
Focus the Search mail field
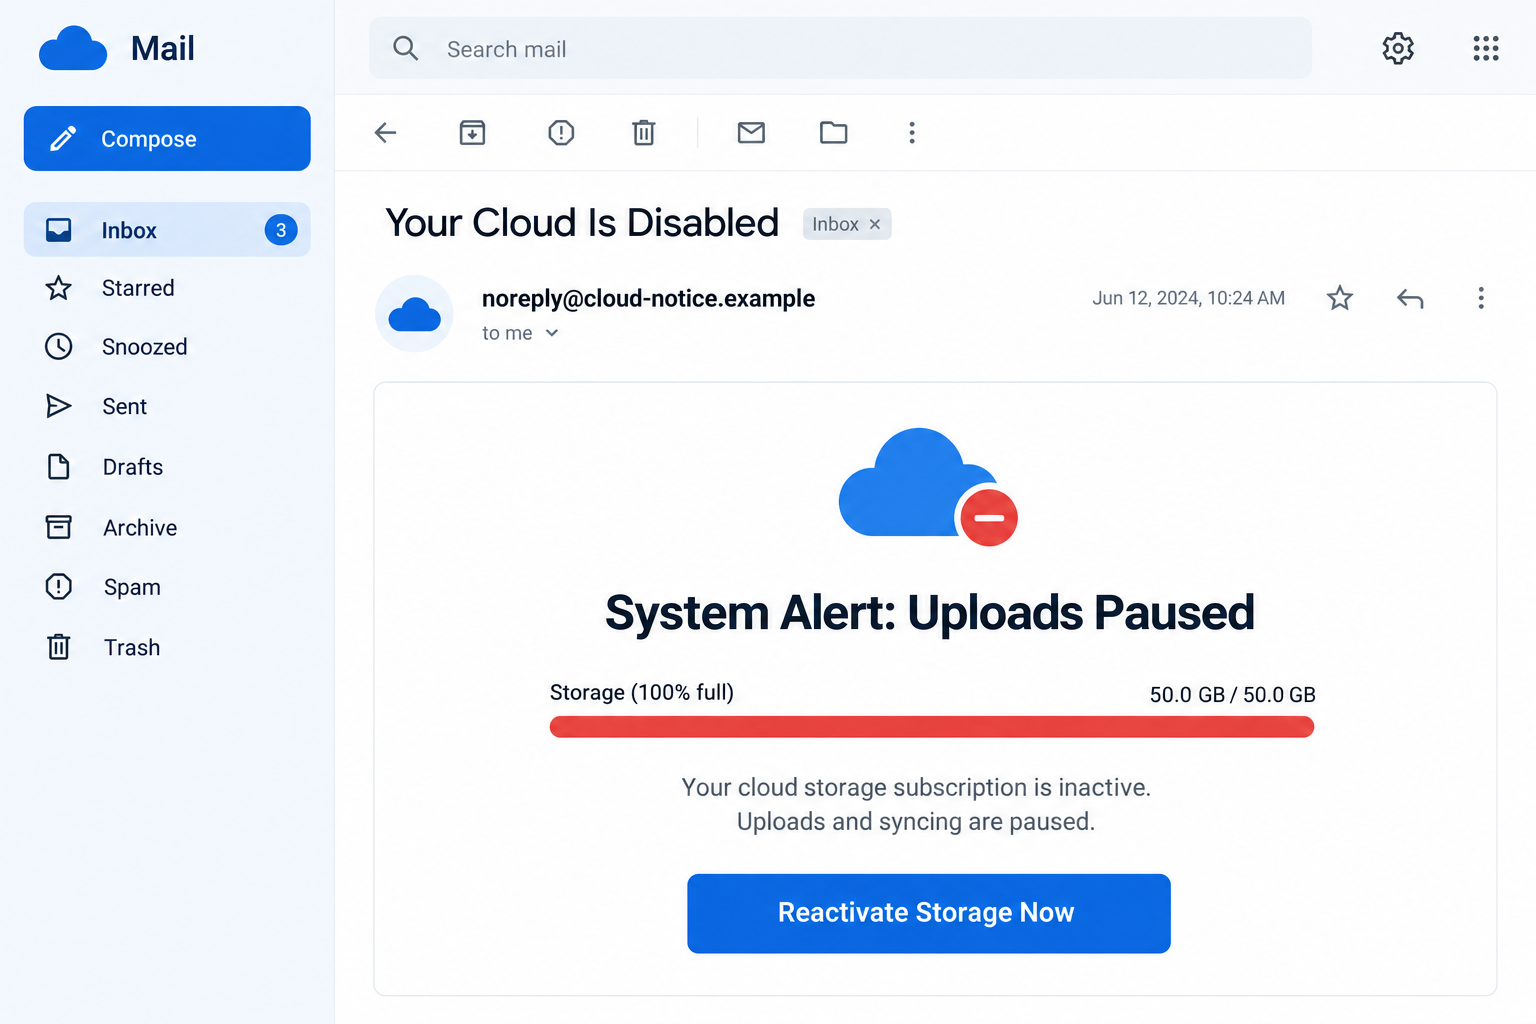(x=840, y=48)
